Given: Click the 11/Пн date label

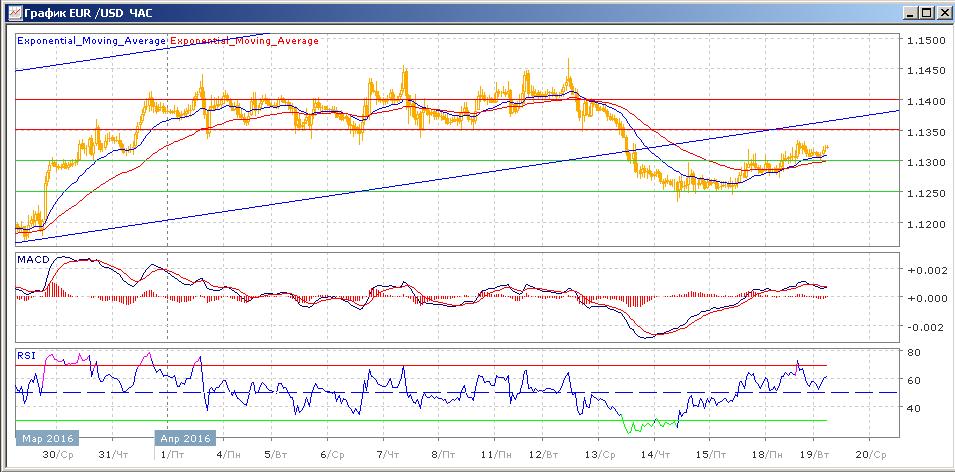Looking at the screenshot, I should (x=496, y=454).
